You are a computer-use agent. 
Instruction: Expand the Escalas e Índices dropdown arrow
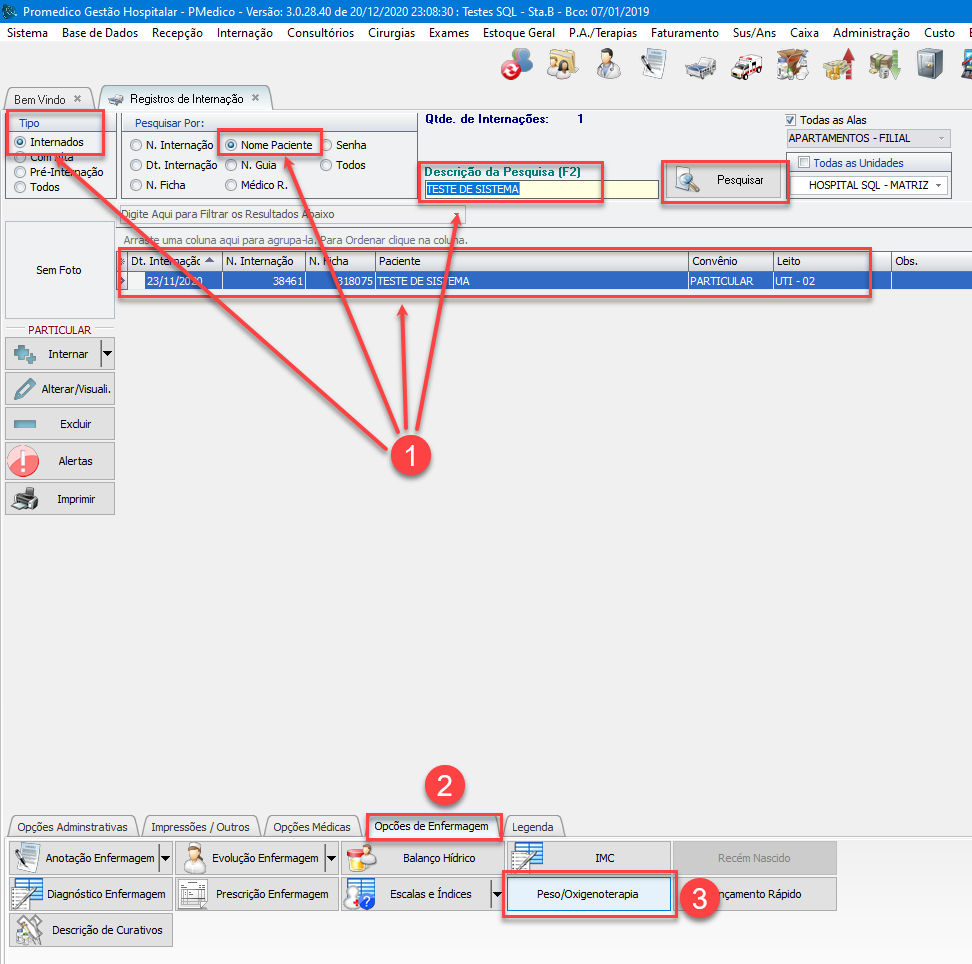(497, 894)
